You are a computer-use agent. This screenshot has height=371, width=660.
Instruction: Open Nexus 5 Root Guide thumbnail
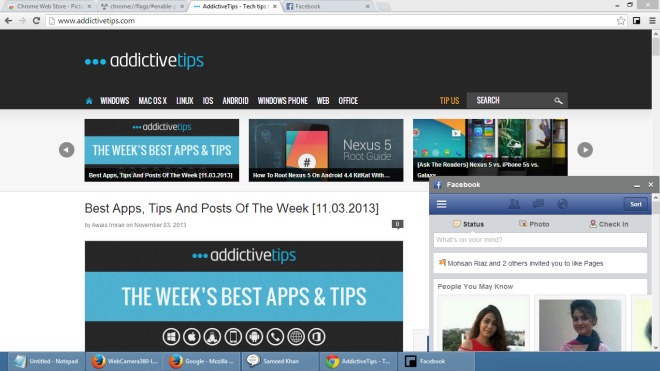coord(326,150)
